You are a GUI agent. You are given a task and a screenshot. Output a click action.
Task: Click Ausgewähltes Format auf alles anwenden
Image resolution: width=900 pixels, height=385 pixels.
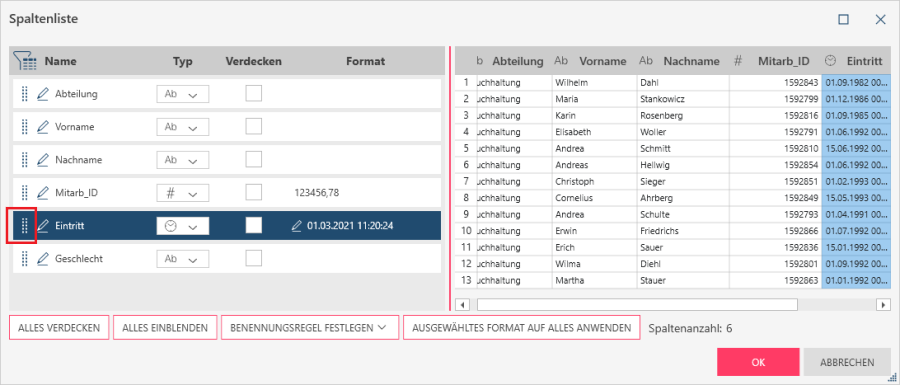coord(522,328)
